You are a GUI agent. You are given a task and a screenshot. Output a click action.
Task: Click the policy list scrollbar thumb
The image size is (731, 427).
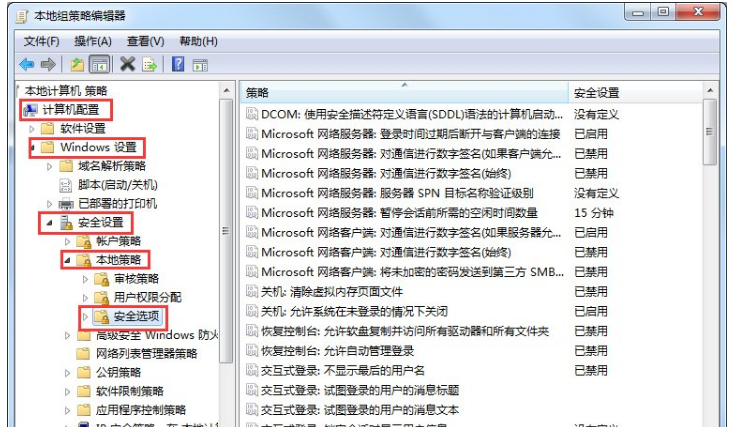[x=710, y=132]
